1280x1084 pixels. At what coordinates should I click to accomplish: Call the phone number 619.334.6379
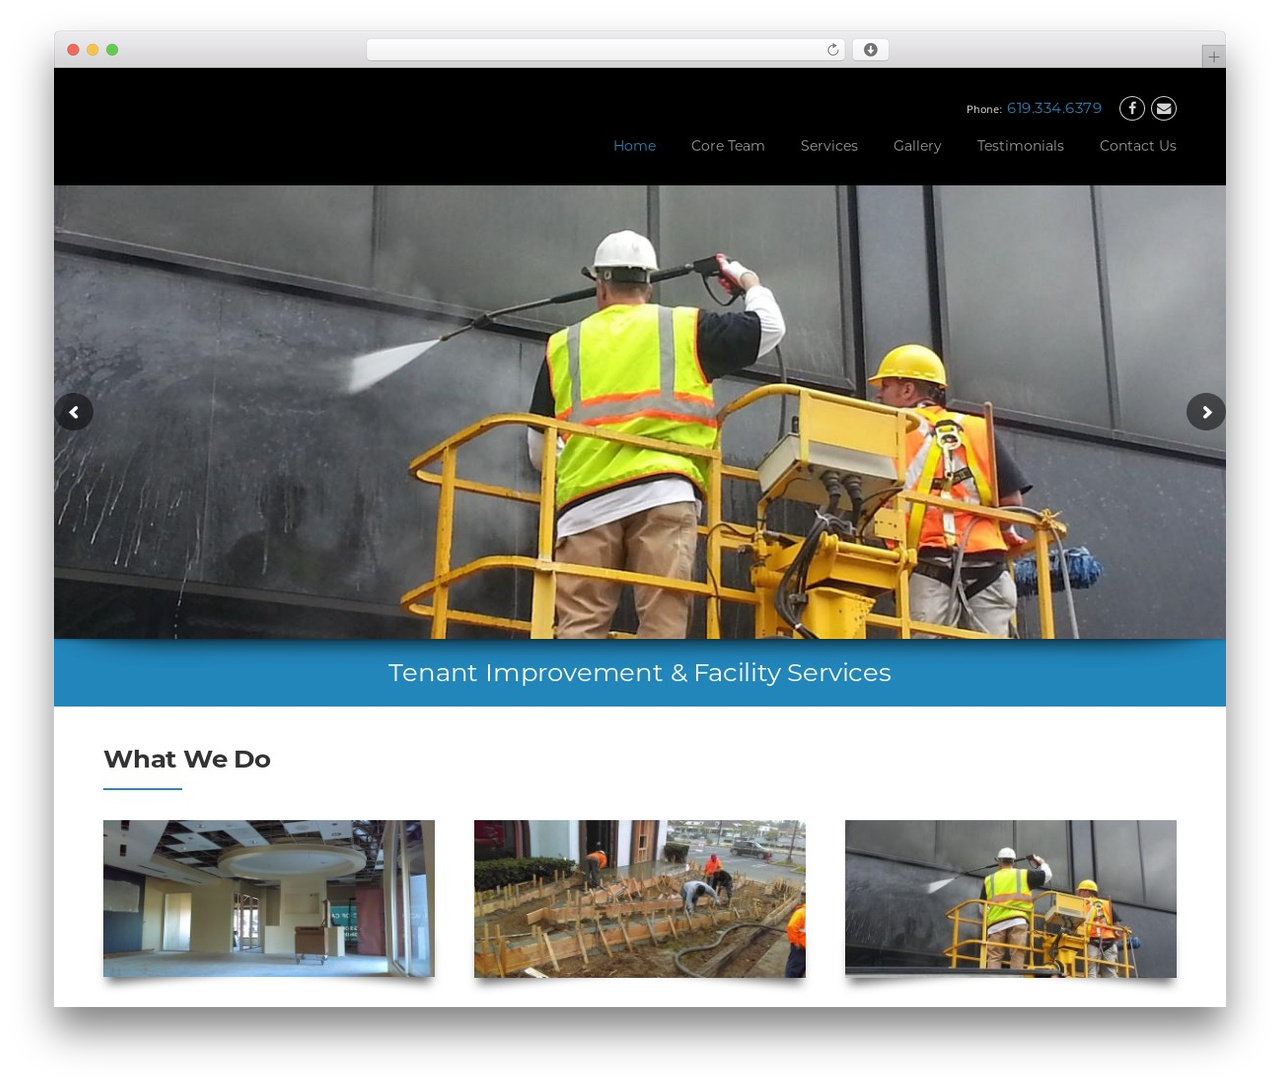(1054, 108)
